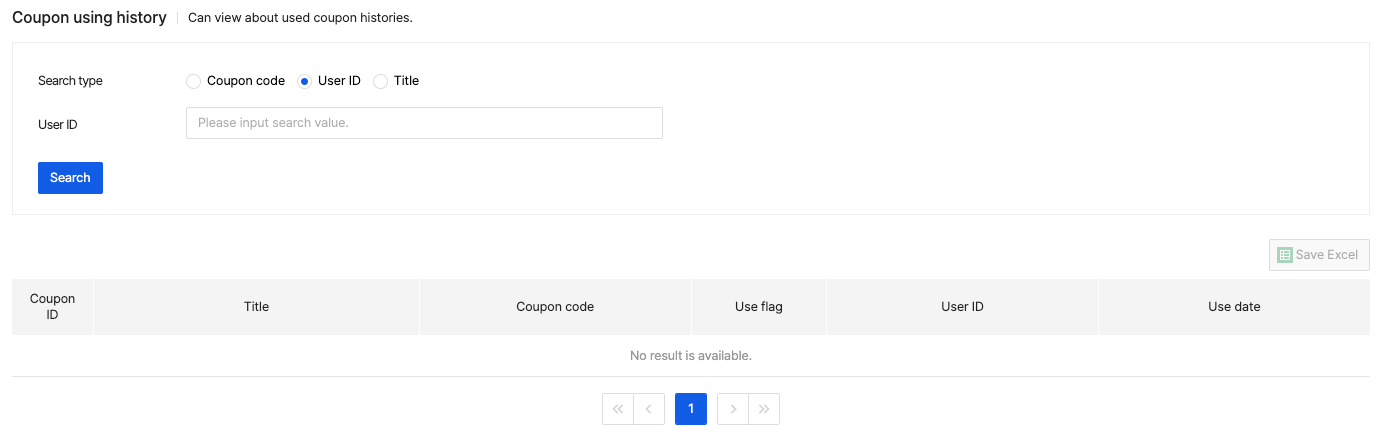Select the Coupon code search type
The width and height of the screenshot is (1386, 435).
coord(194,81)
